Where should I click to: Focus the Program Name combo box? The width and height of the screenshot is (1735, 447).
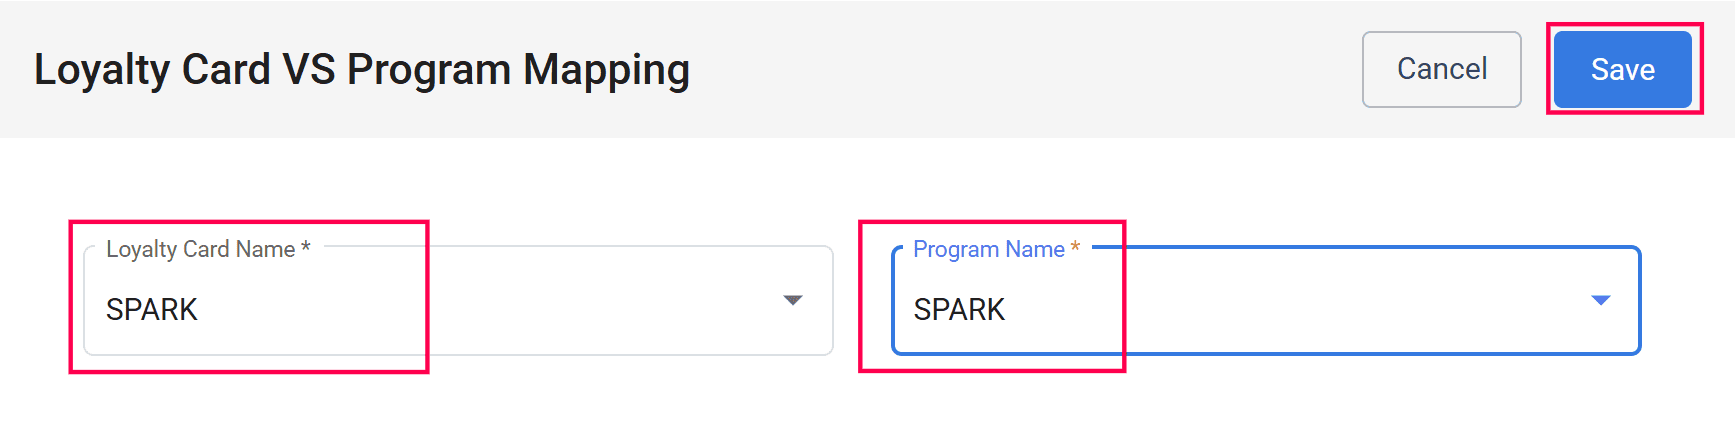pyautogui.click(x=1265, y=301)
